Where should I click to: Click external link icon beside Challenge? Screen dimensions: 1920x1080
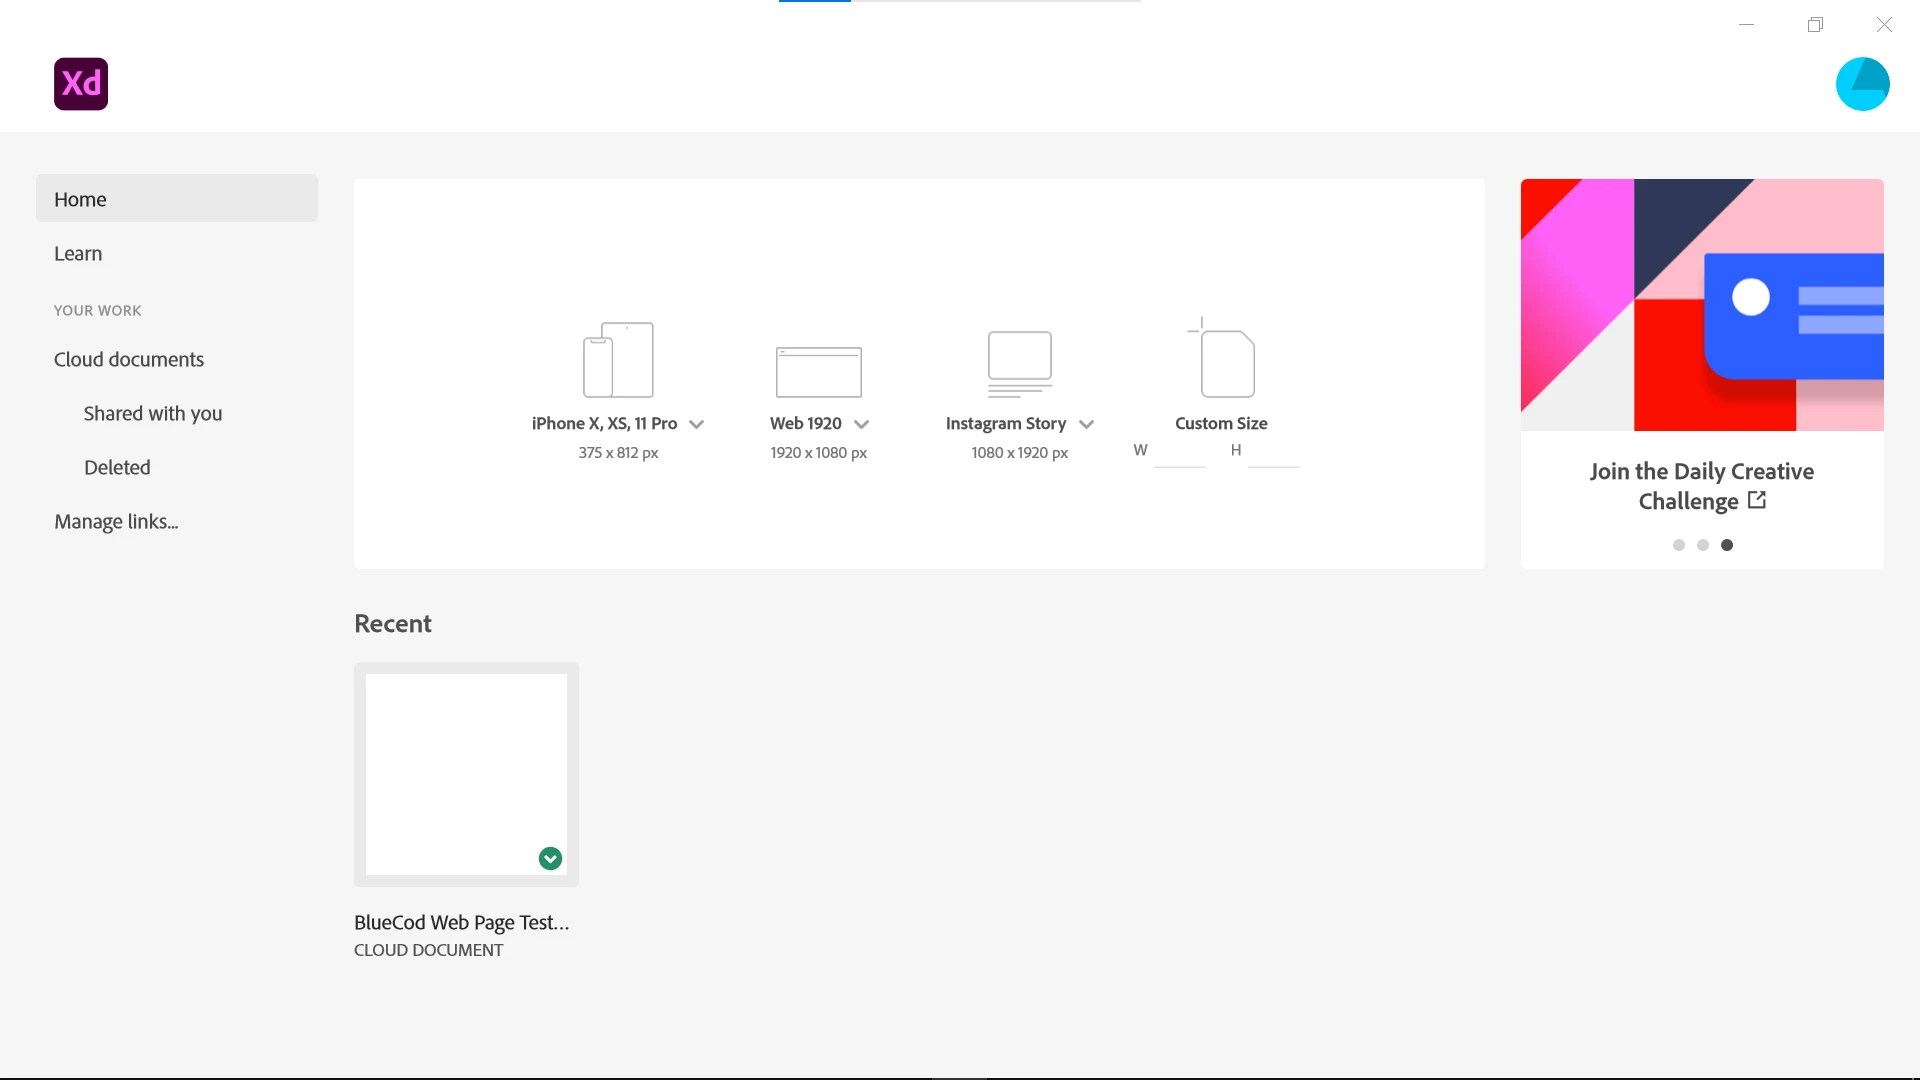pyautogui.click(x=1757, y=500)
